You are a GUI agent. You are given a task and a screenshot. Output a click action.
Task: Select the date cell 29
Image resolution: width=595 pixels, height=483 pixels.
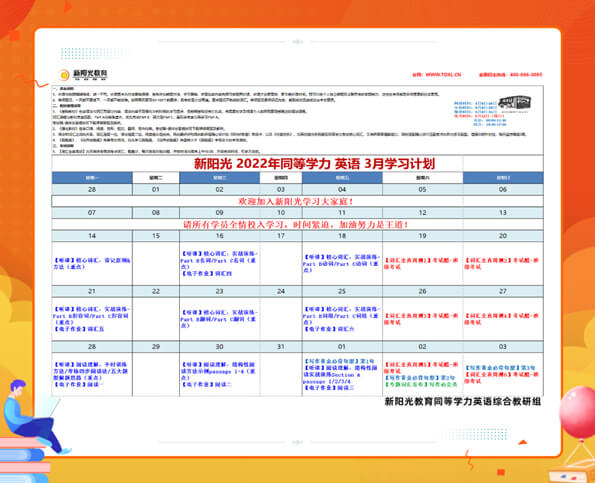(156, 346)
